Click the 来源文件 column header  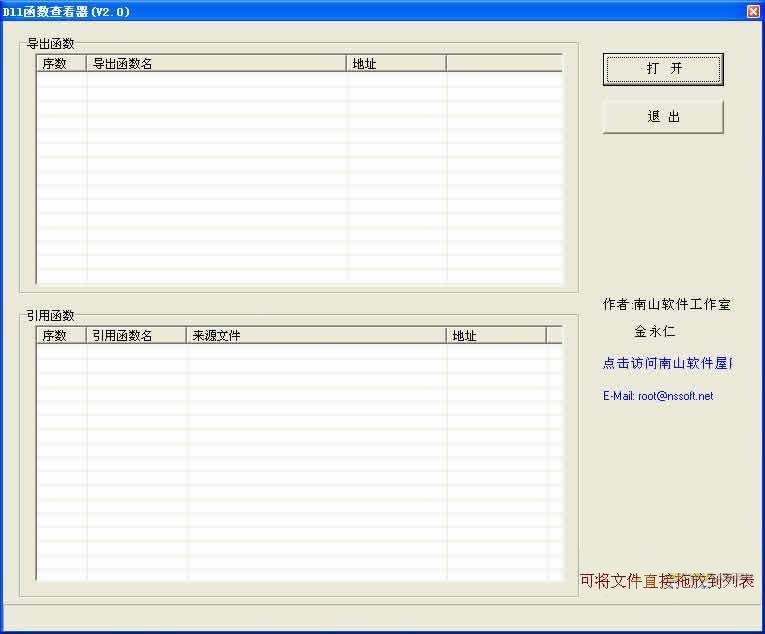(316, 335)
